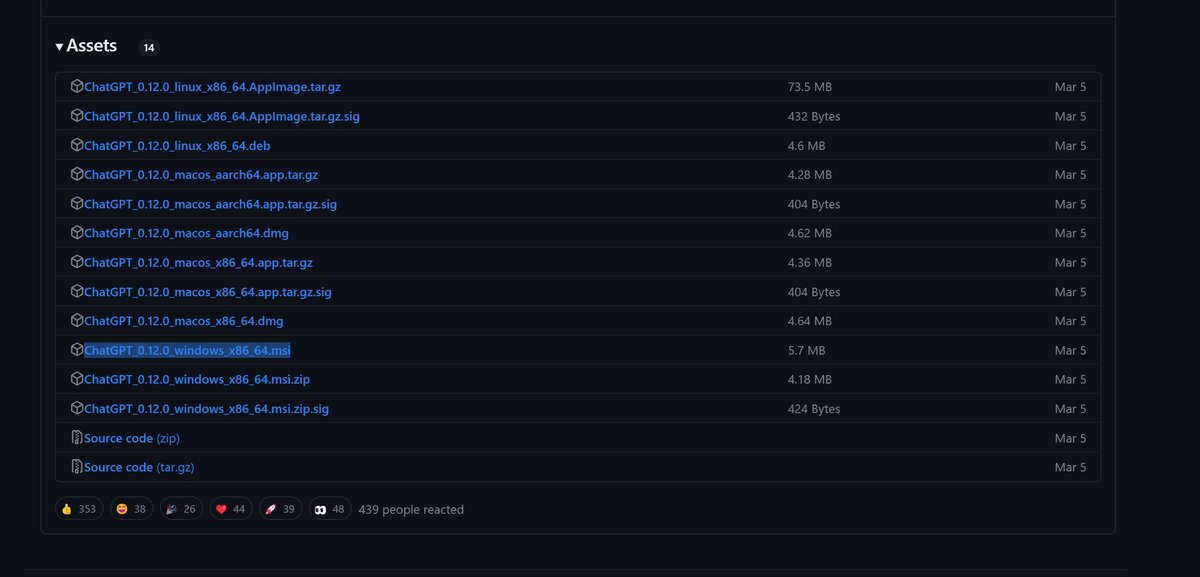Click the package icon beside linux AppImage.tar.gz
Viewport: 1200px width, 577px height.
pyautogui.click(x=77, y=87)
